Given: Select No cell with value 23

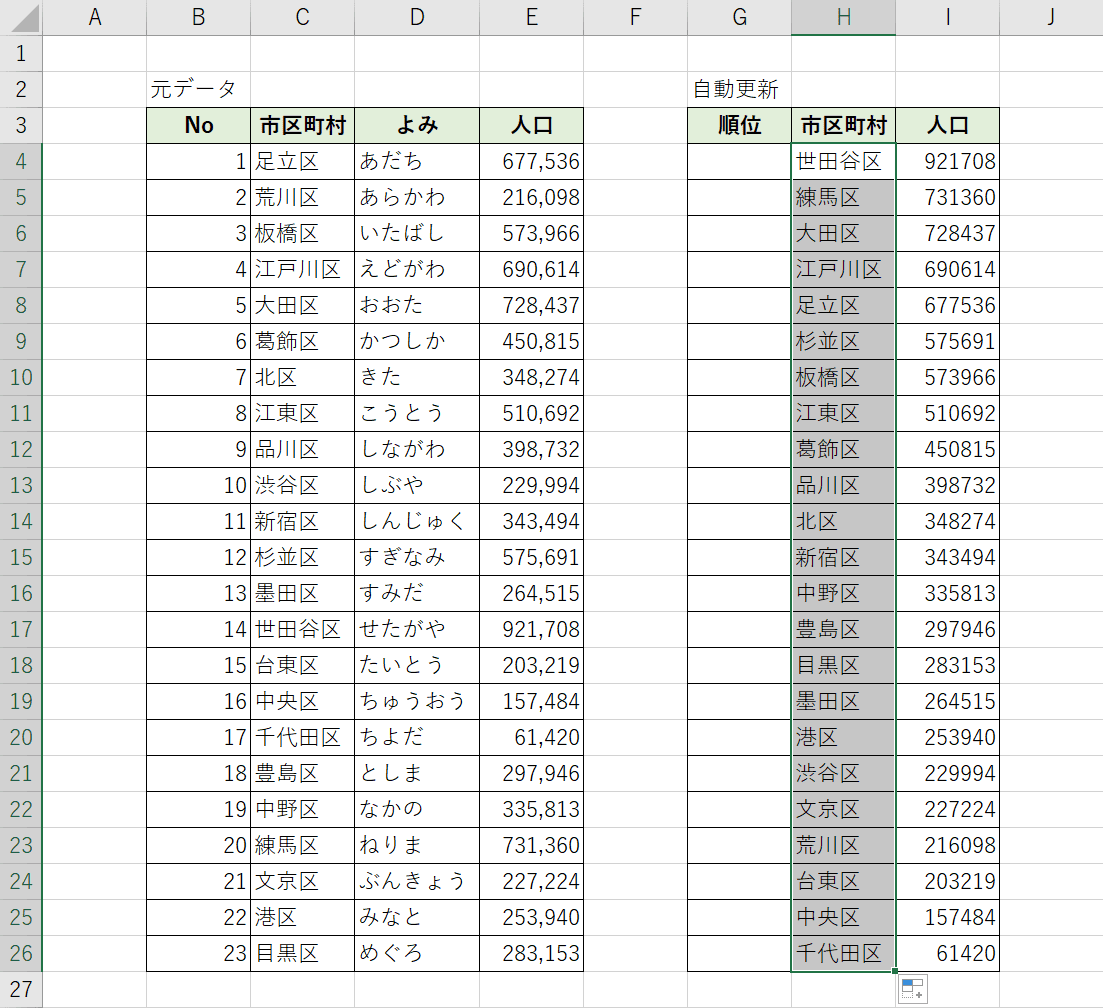Looking at the screenshot, I should (198, 953).
